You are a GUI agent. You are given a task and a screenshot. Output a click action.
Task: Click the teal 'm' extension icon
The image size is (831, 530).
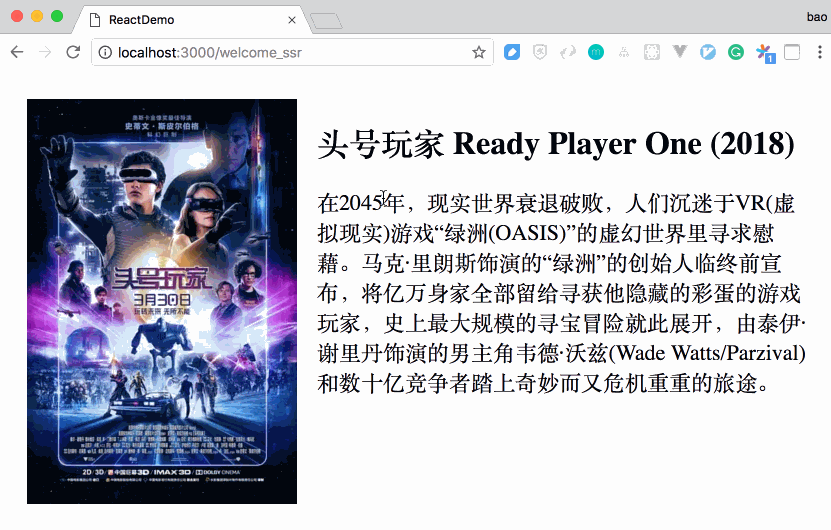click(x=596, y=52)
